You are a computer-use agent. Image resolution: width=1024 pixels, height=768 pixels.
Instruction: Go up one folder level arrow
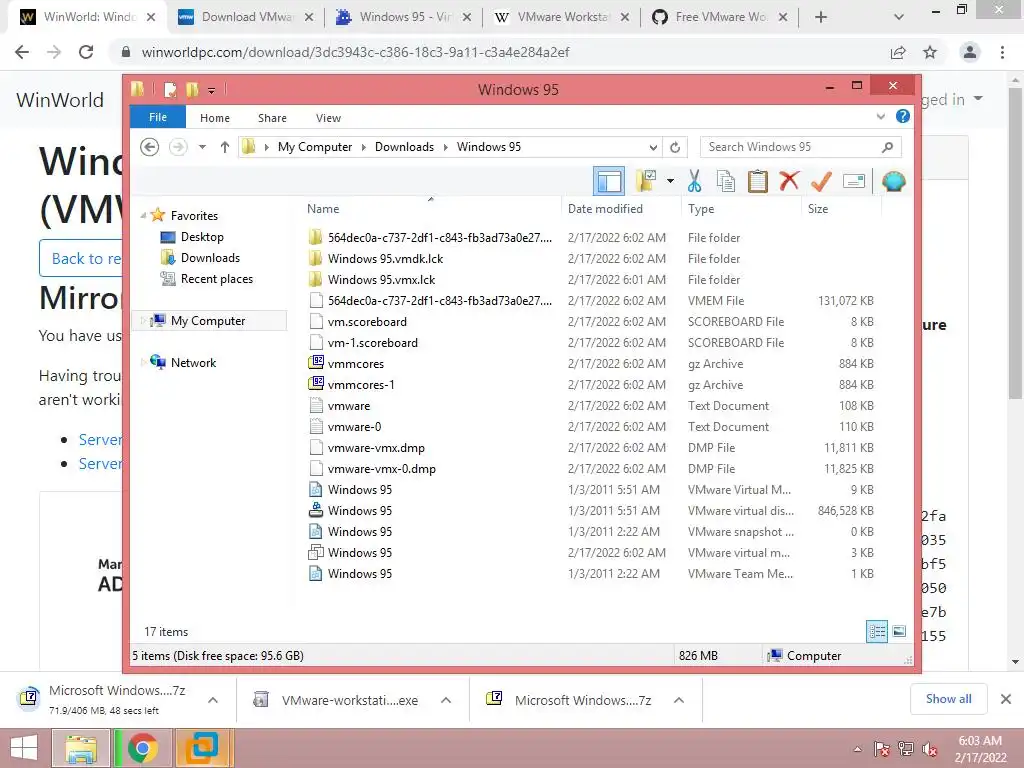225,147
